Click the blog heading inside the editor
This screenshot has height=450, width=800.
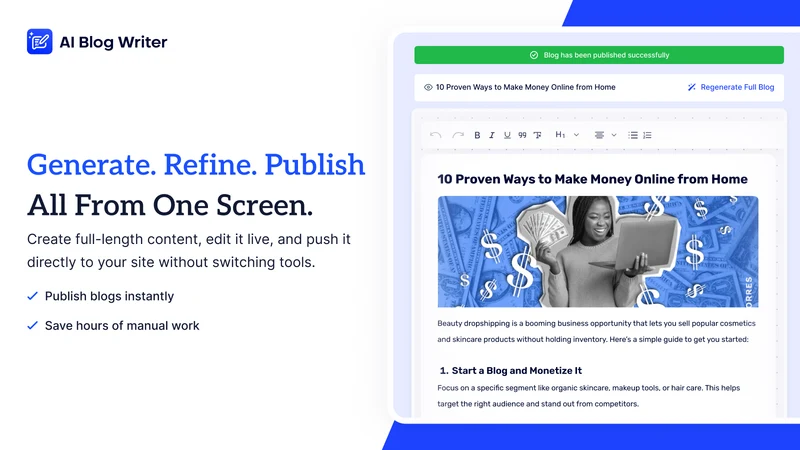coord(592,179)
